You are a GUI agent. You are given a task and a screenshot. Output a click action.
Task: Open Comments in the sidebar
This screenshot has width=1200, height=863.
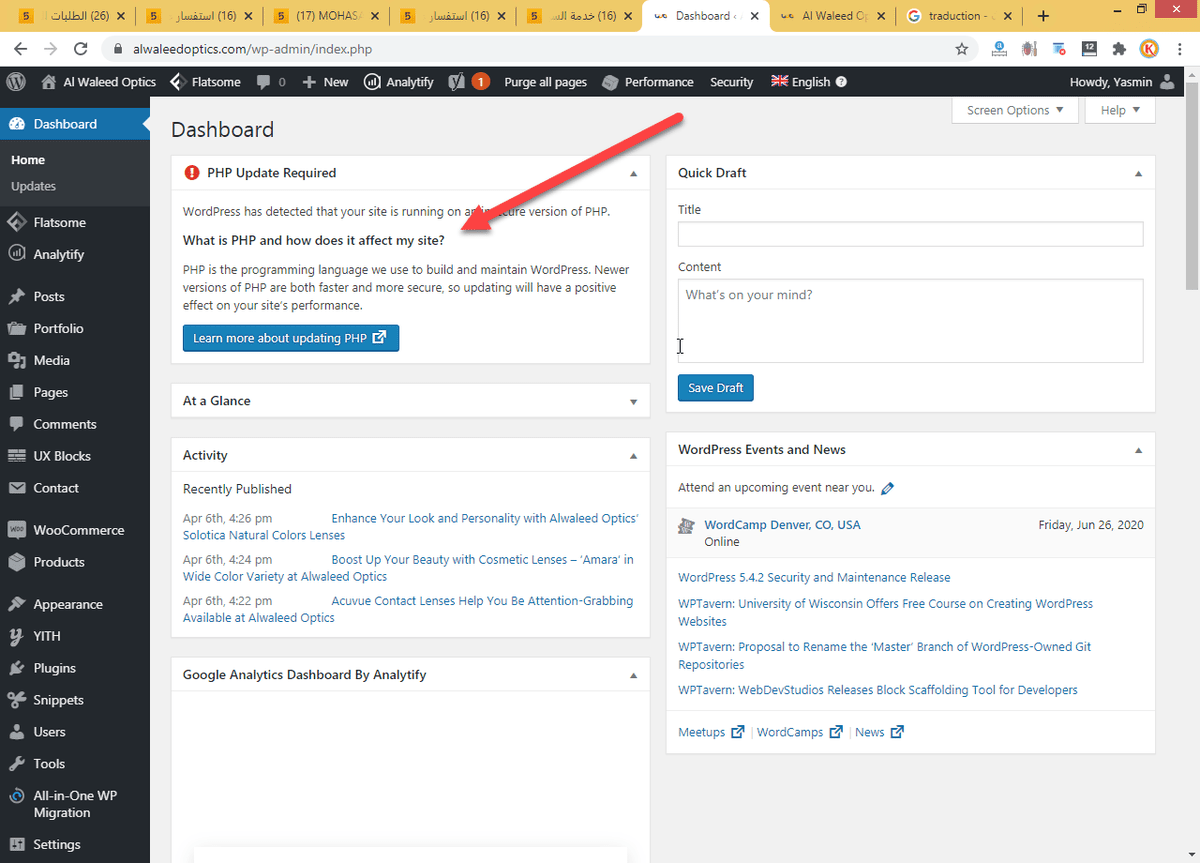tap(75, 424)
